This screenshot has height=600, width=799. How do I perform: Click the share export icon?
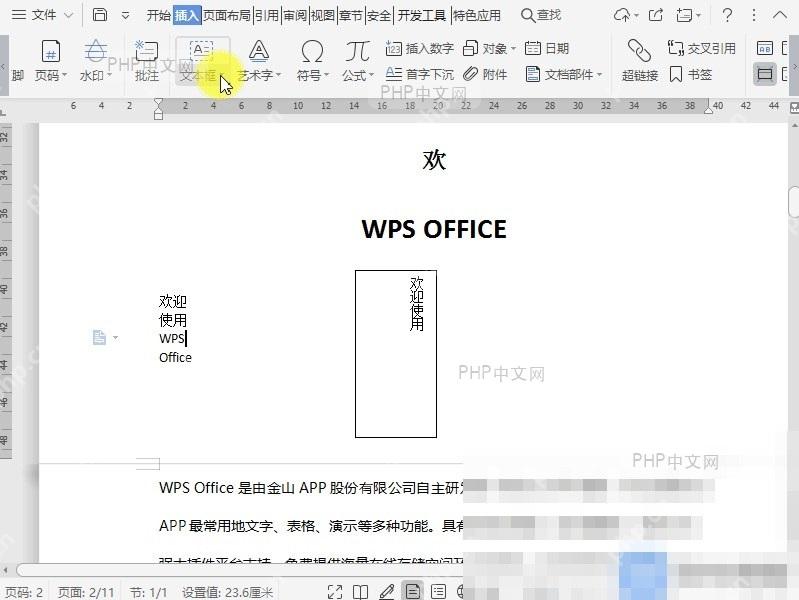(656, 15)
